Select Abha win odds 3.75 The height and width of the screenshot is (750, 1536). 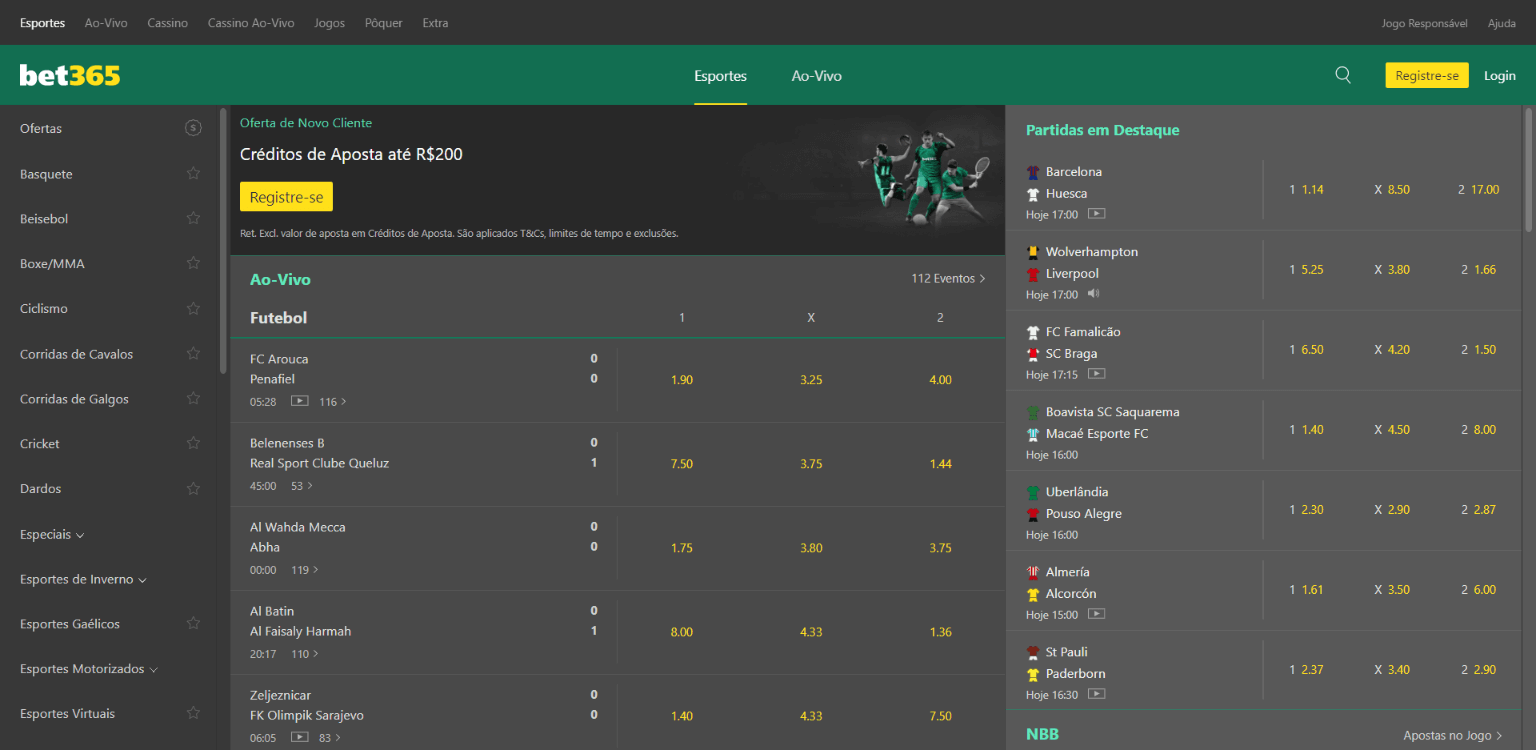point(940,548)
